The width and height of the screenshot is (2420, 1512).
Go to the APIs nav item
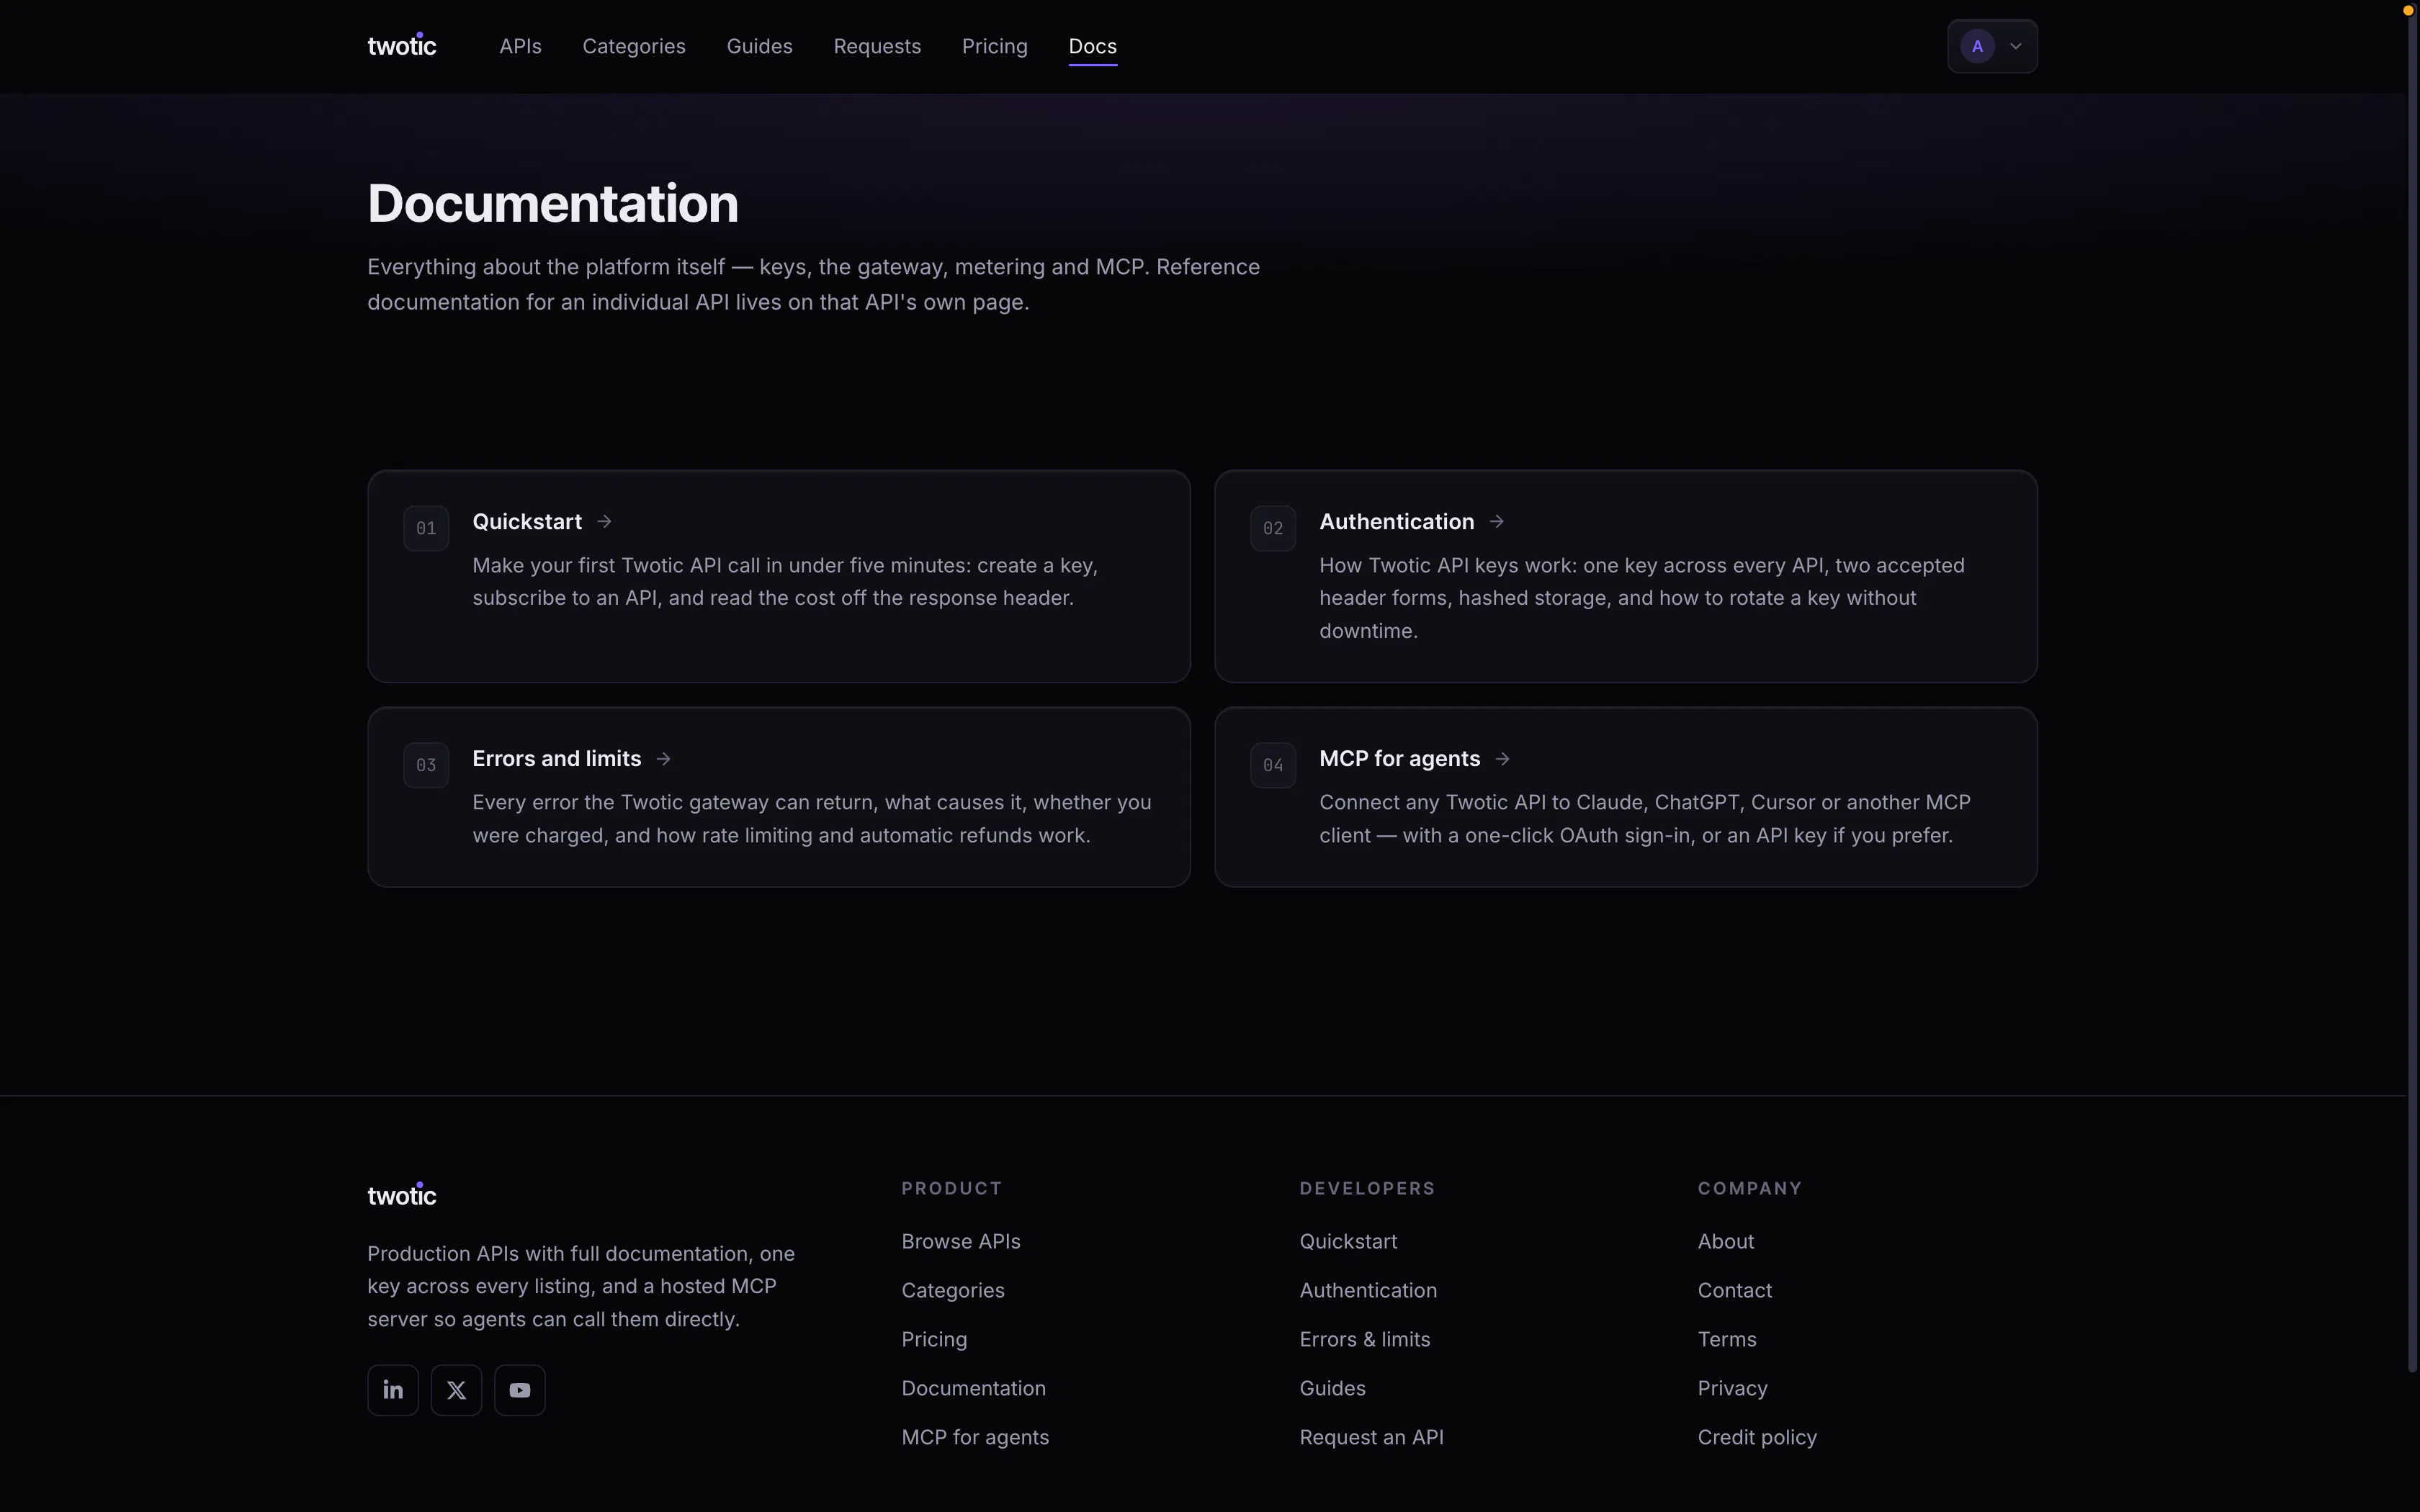click(520, 46)
